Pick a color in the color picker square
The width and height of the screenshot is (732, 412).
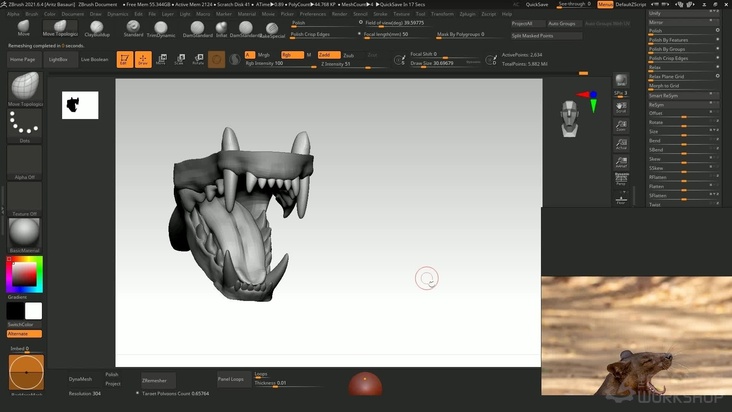point(25,275)
